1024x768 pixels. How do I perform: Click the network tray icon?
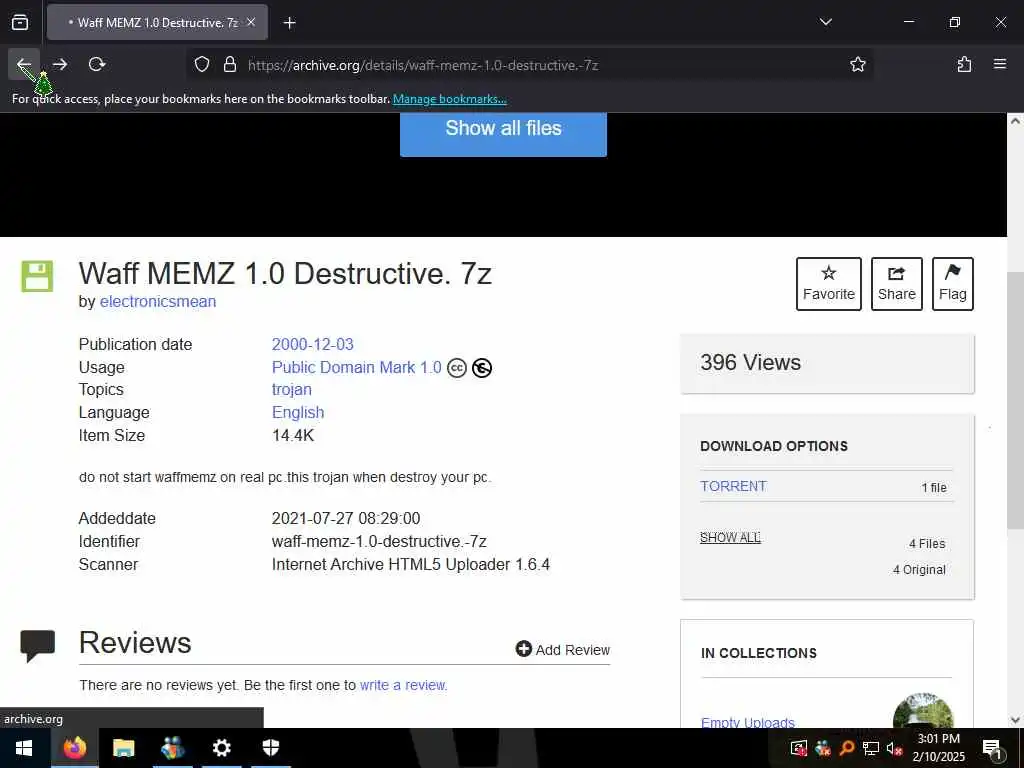coord(870,748)
